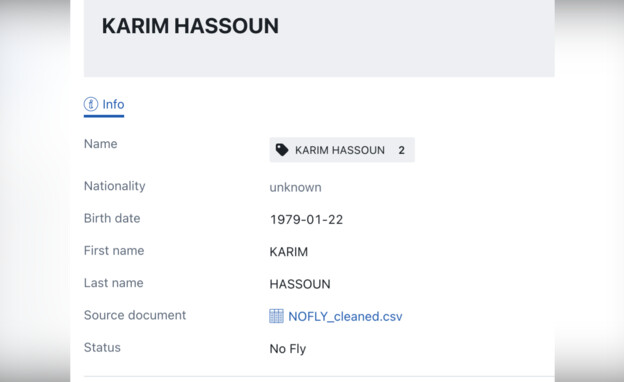Click the tag icon in the name chip
Image resolution: width=624 pixels, height=382 pixels.
[x=282, y=150]
